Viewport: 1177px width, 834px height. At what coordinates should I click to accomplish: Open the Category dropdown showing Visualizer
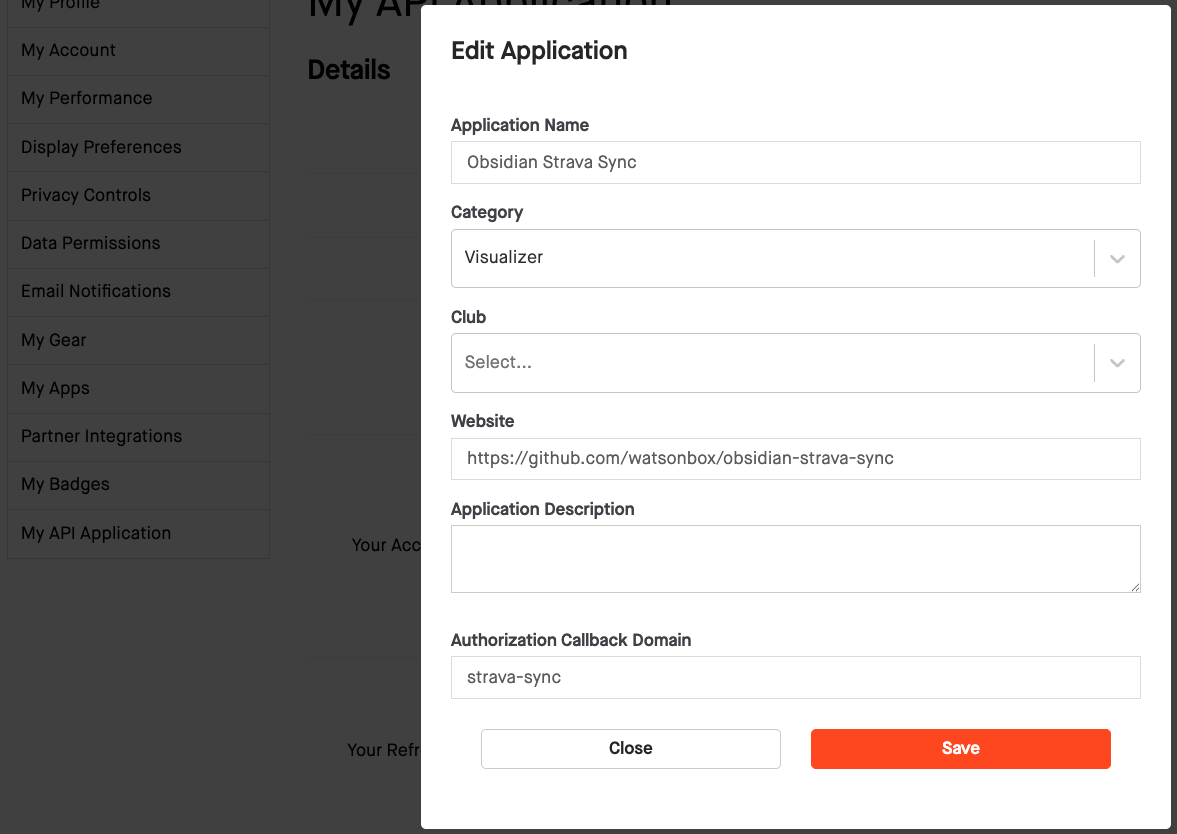tap(796, 258)
